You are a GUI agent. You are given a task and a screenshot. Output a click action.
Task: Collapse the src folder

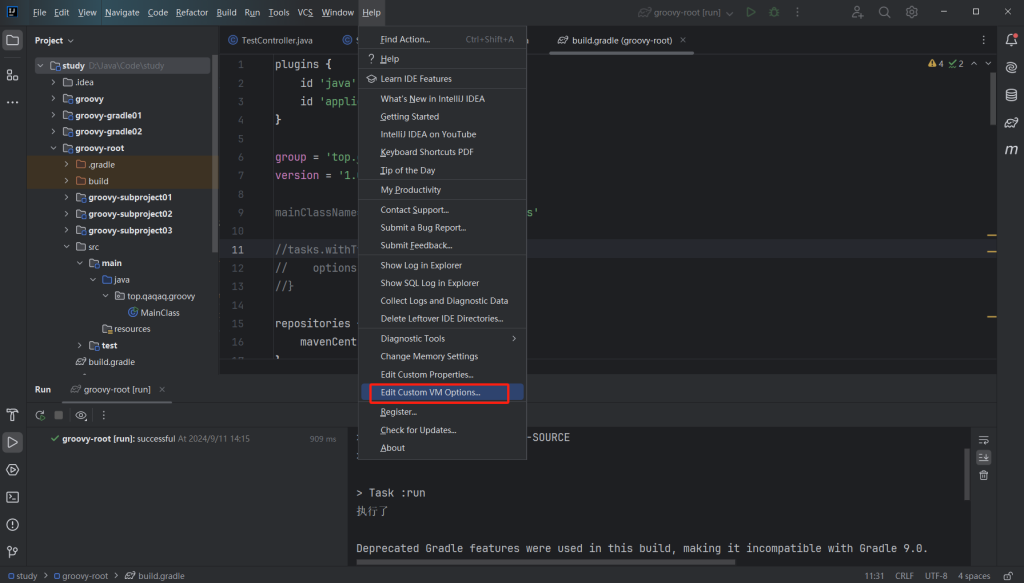(x=67, y=247)
